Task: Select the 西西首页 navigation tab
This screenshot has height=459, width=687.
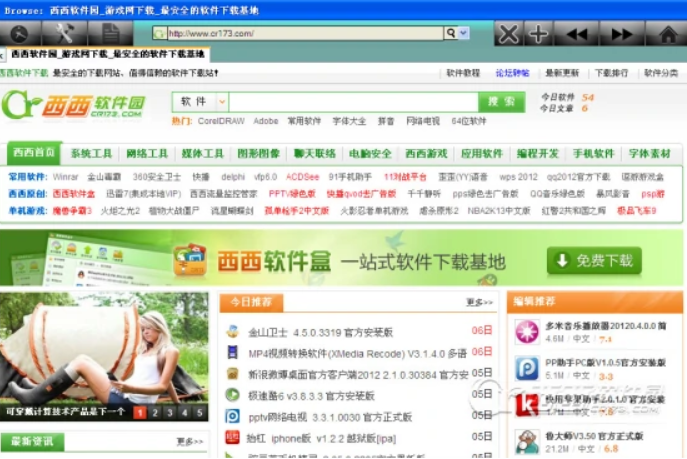Action: click(34, 152)
